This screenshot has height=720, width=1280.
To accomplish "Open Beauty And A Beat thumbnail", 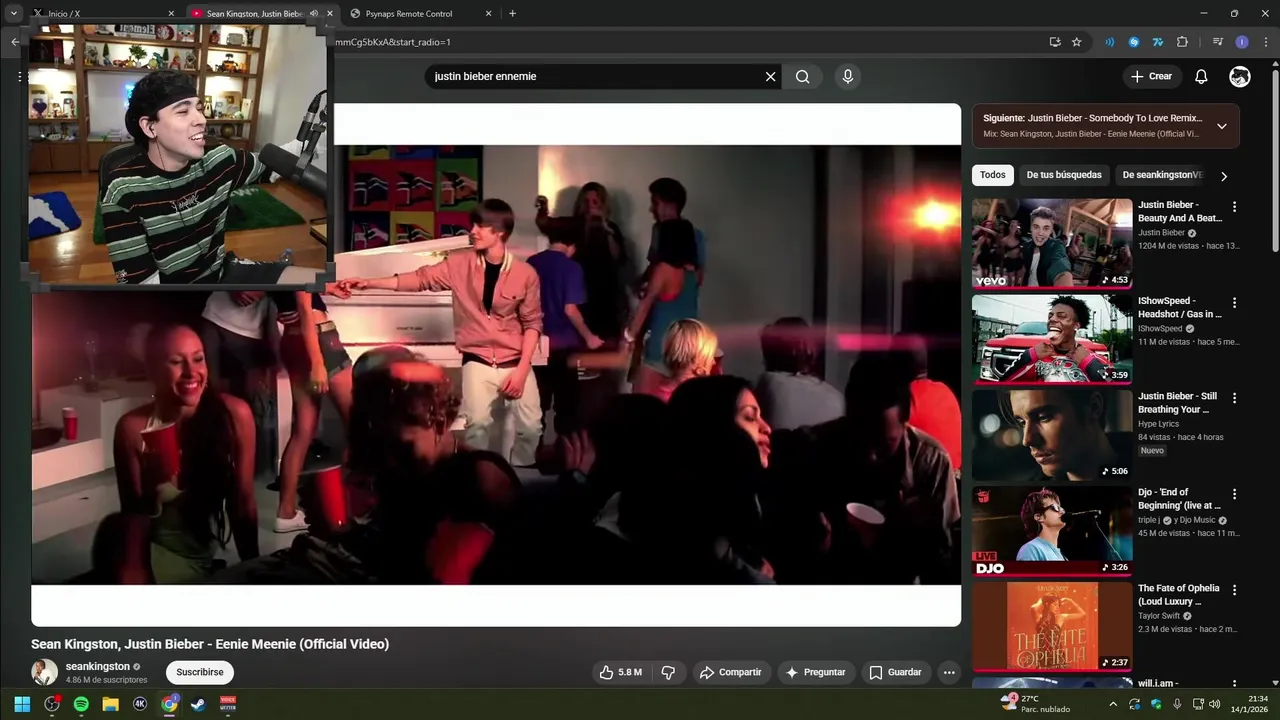I will (x=1052, y=243).
